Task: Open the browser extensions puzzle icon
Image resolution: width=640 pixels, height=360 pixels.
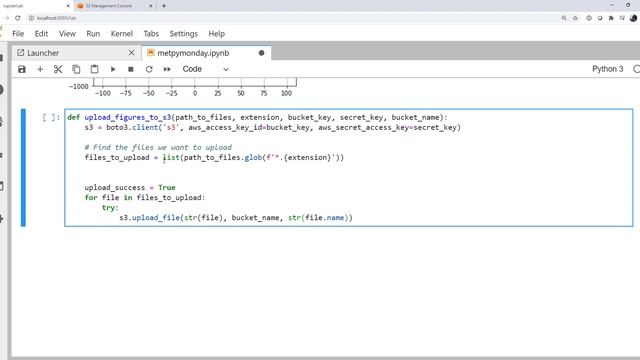Action: click(x=611, y=18)
